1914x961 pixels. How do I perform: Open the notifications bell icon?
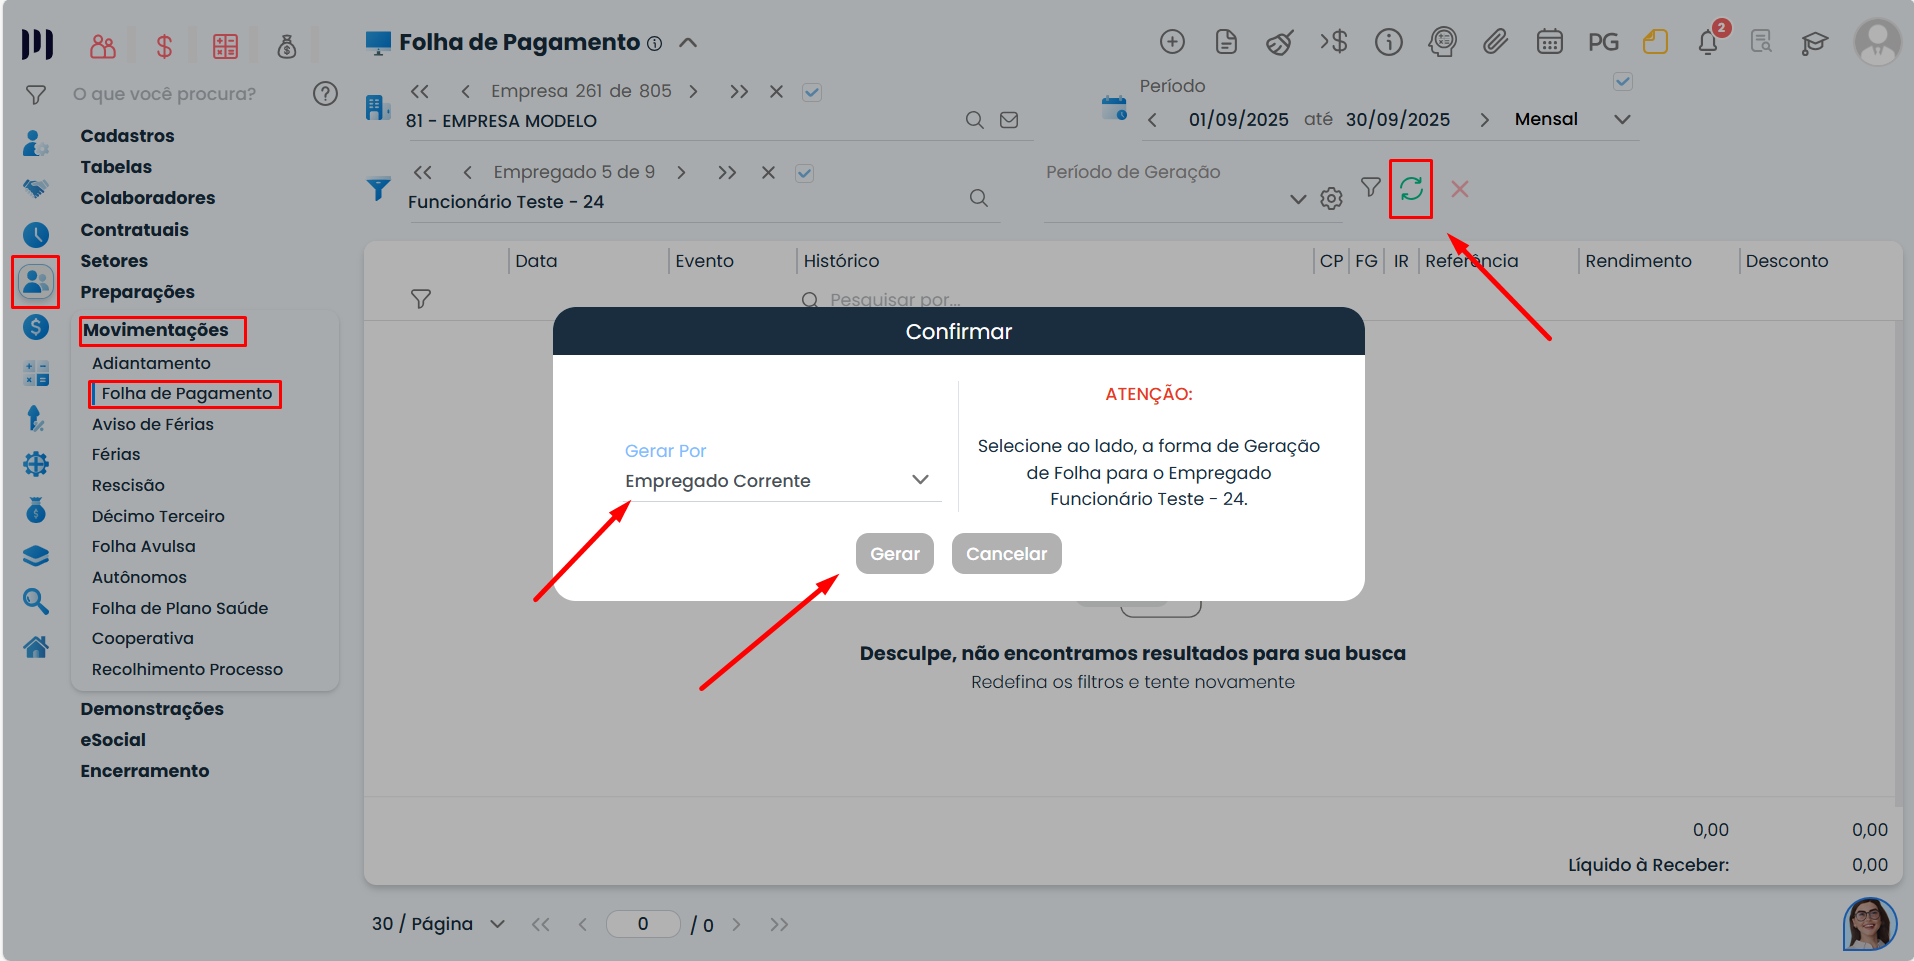point(1708,43)
